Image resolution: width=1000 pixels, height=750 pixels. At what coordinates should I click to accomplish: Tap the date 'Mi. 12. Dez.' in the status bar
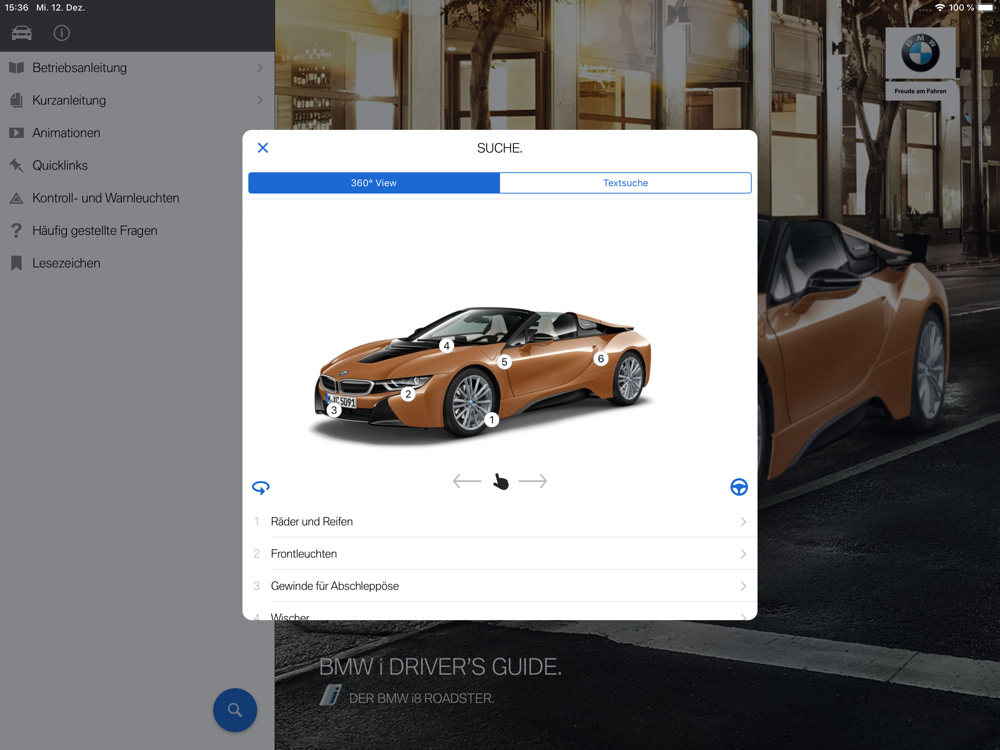61,8
